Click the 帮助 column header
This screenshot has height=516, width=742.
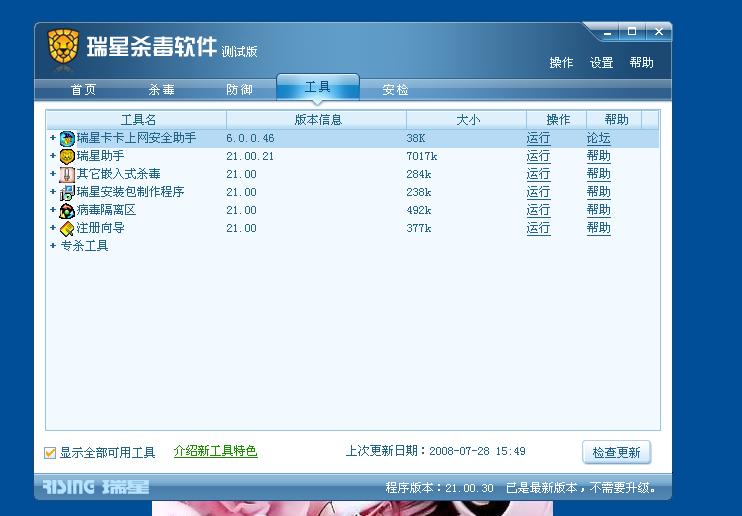tap(615, 120)
